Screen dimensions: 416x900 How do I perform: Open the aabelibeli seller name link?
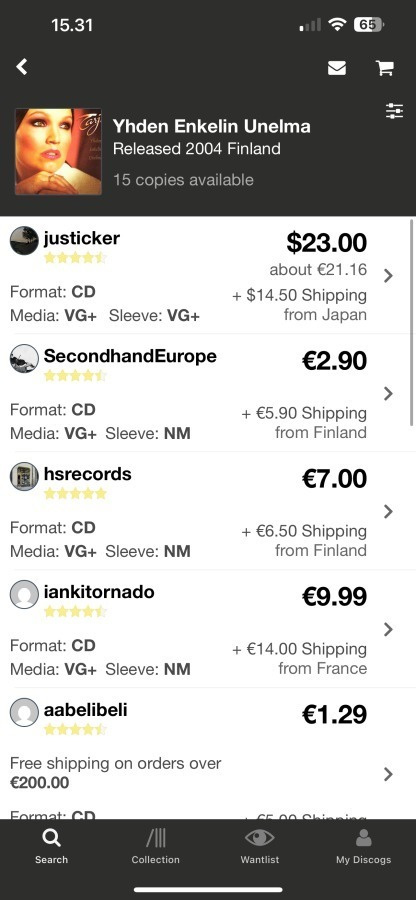pos(85,710)
